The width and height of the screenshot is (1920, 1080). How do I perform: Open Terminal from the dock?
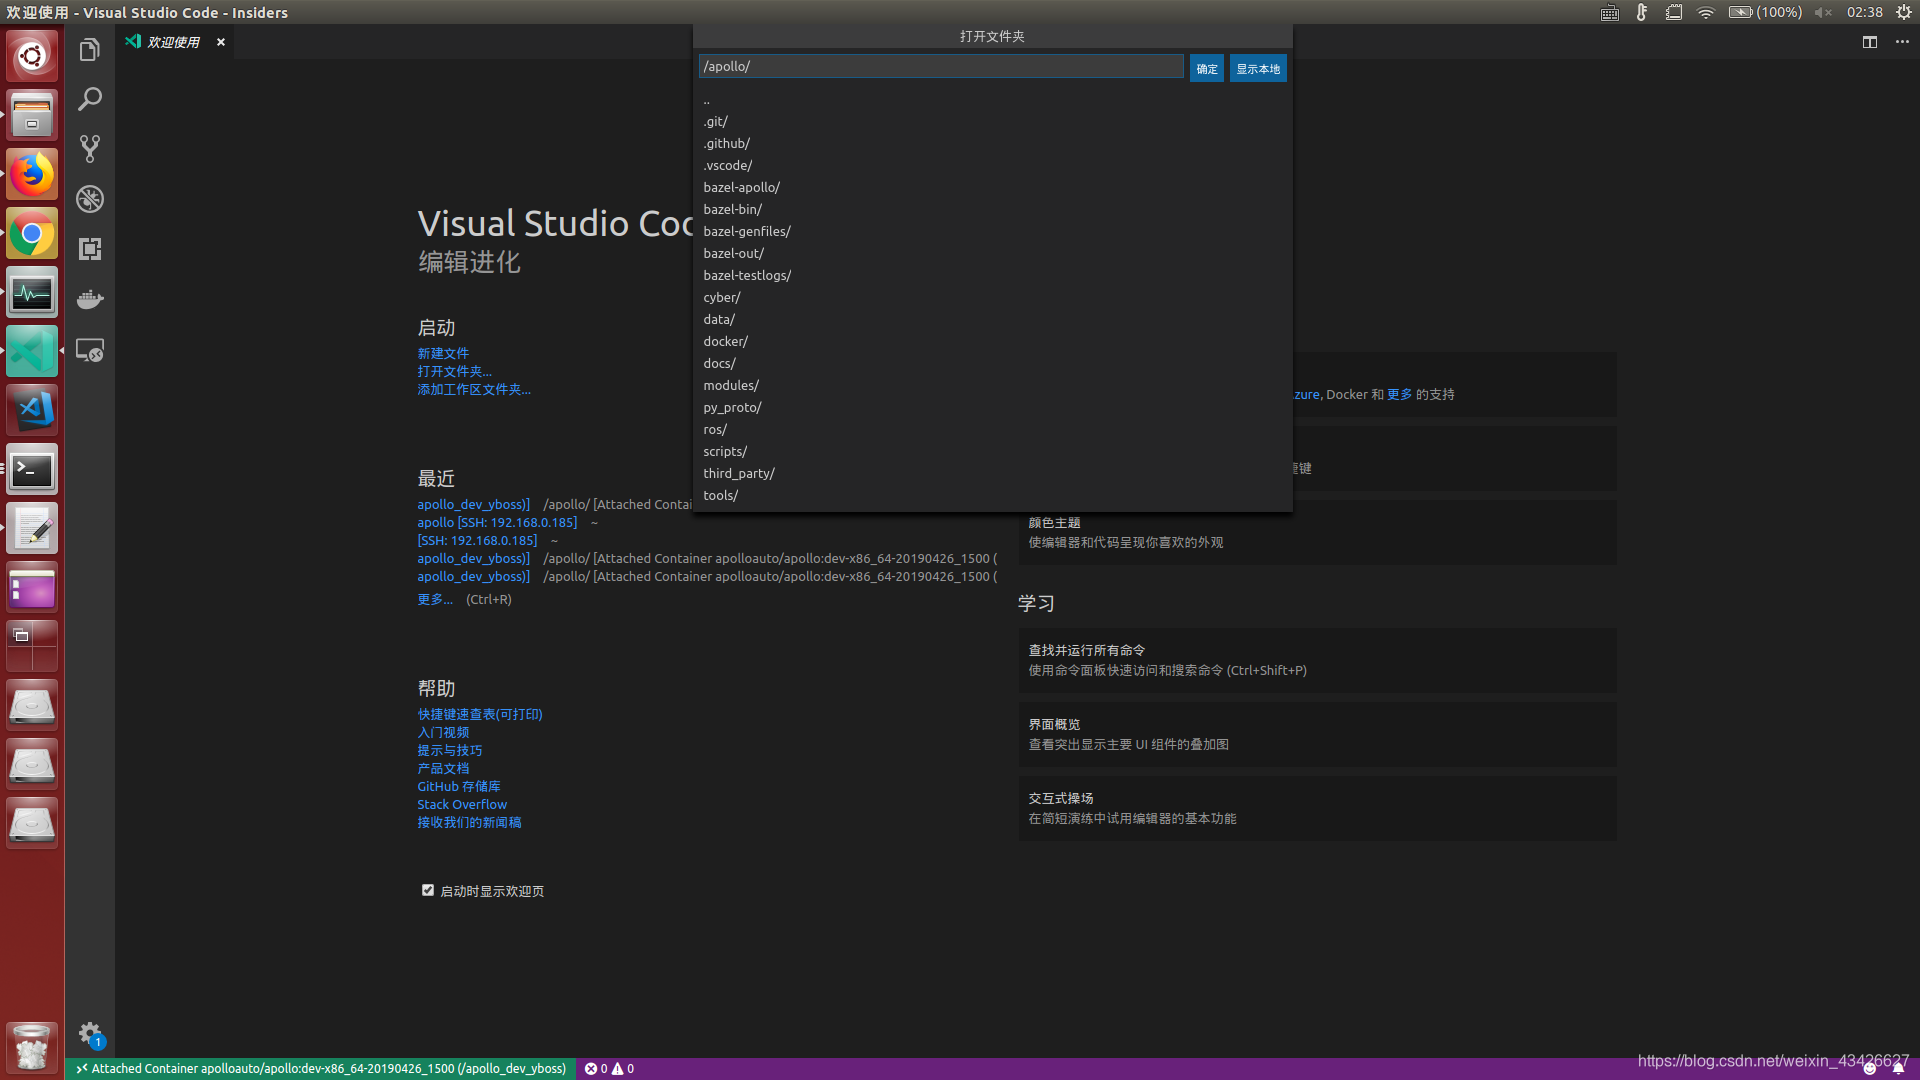[32, 470]
